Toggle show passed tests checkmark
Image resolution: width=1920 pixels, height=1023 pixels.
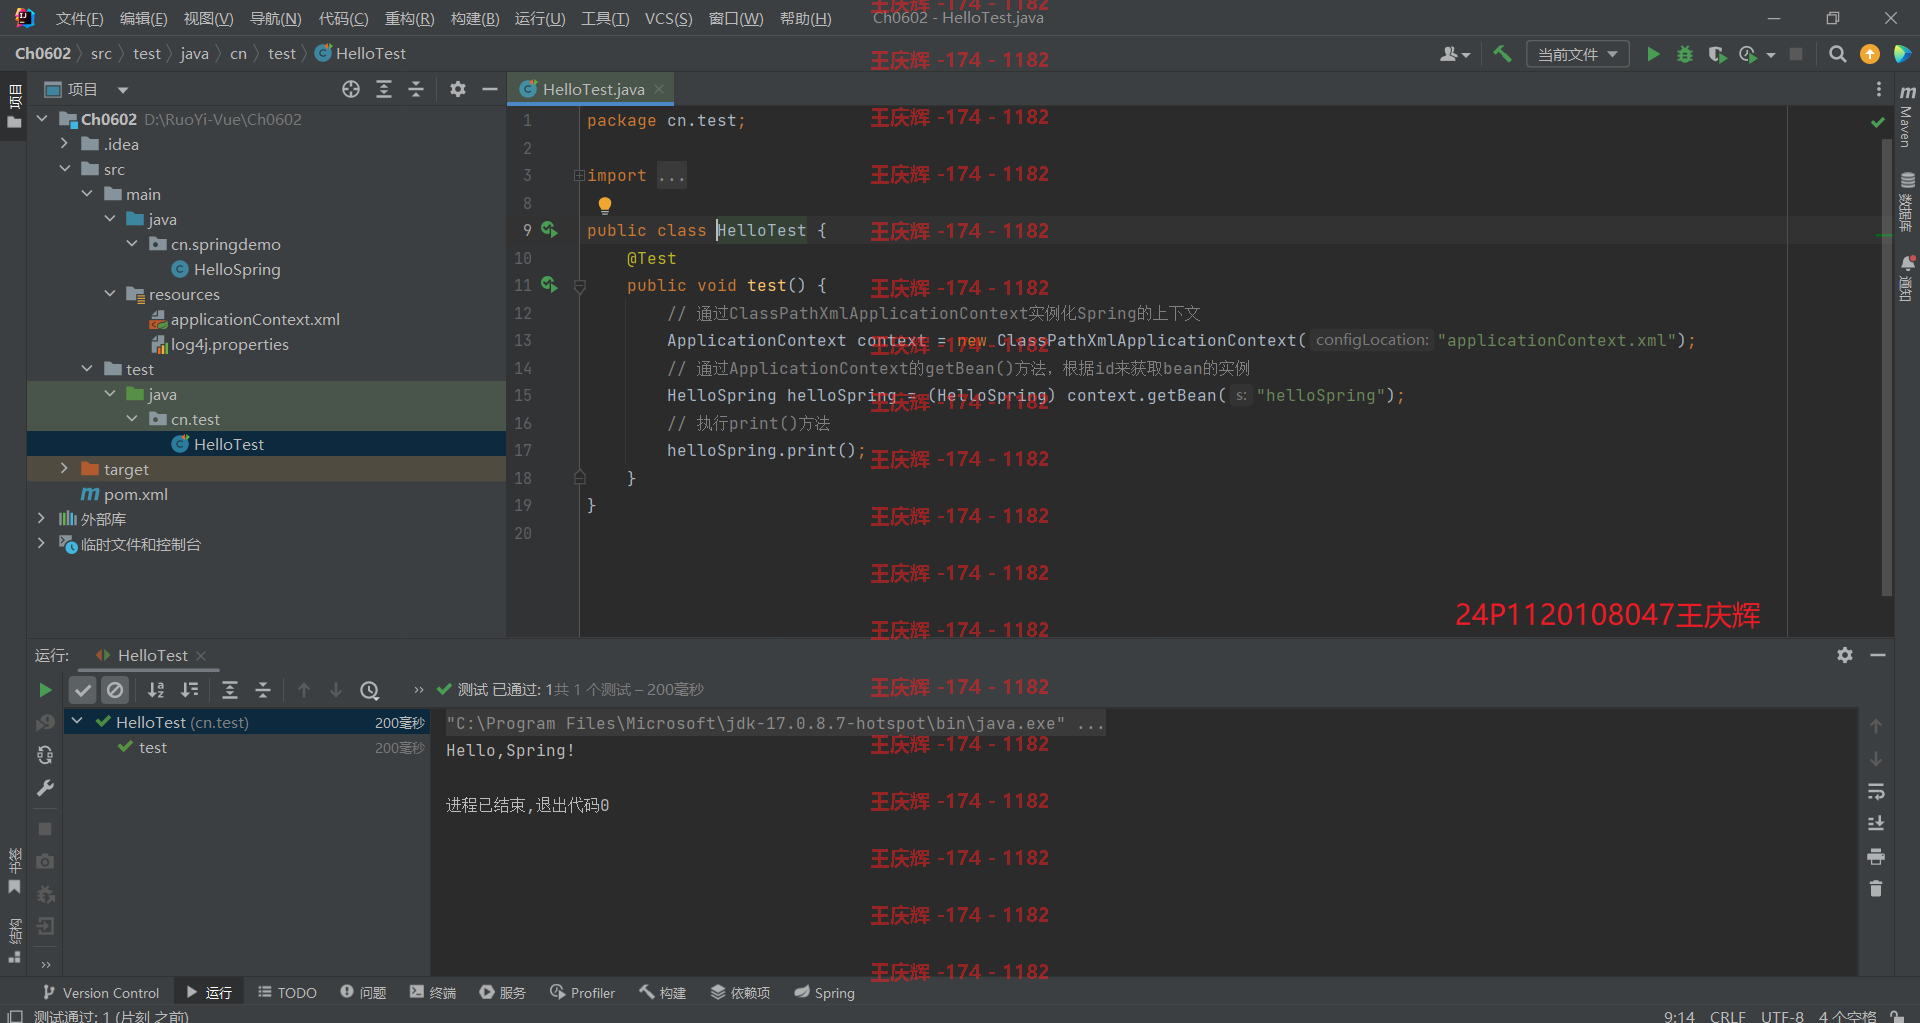click(83, 690)
